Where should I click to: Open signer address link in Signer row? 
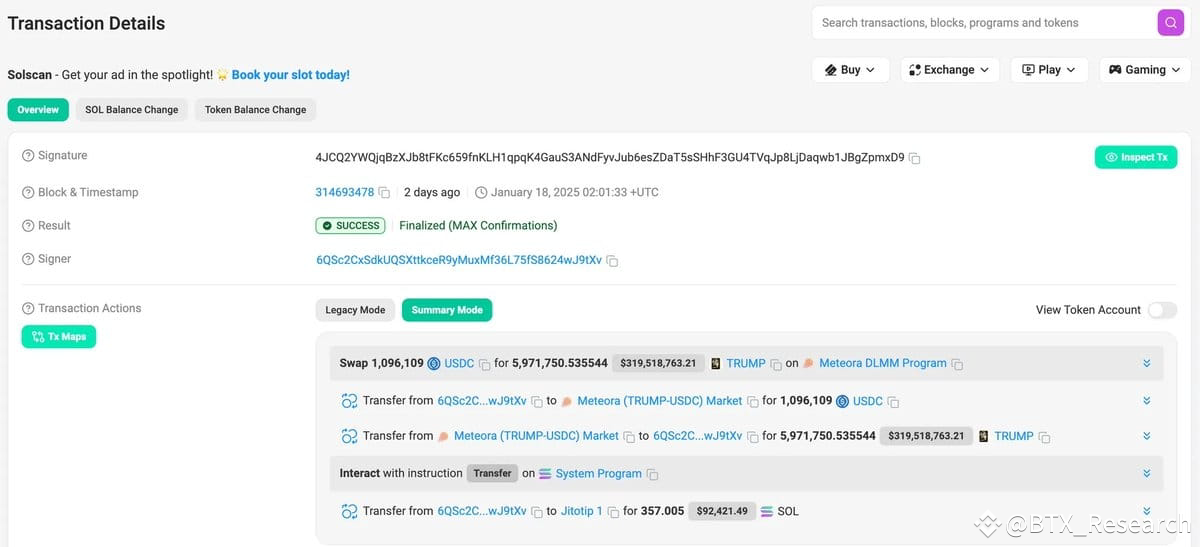(x=459, y=260)
